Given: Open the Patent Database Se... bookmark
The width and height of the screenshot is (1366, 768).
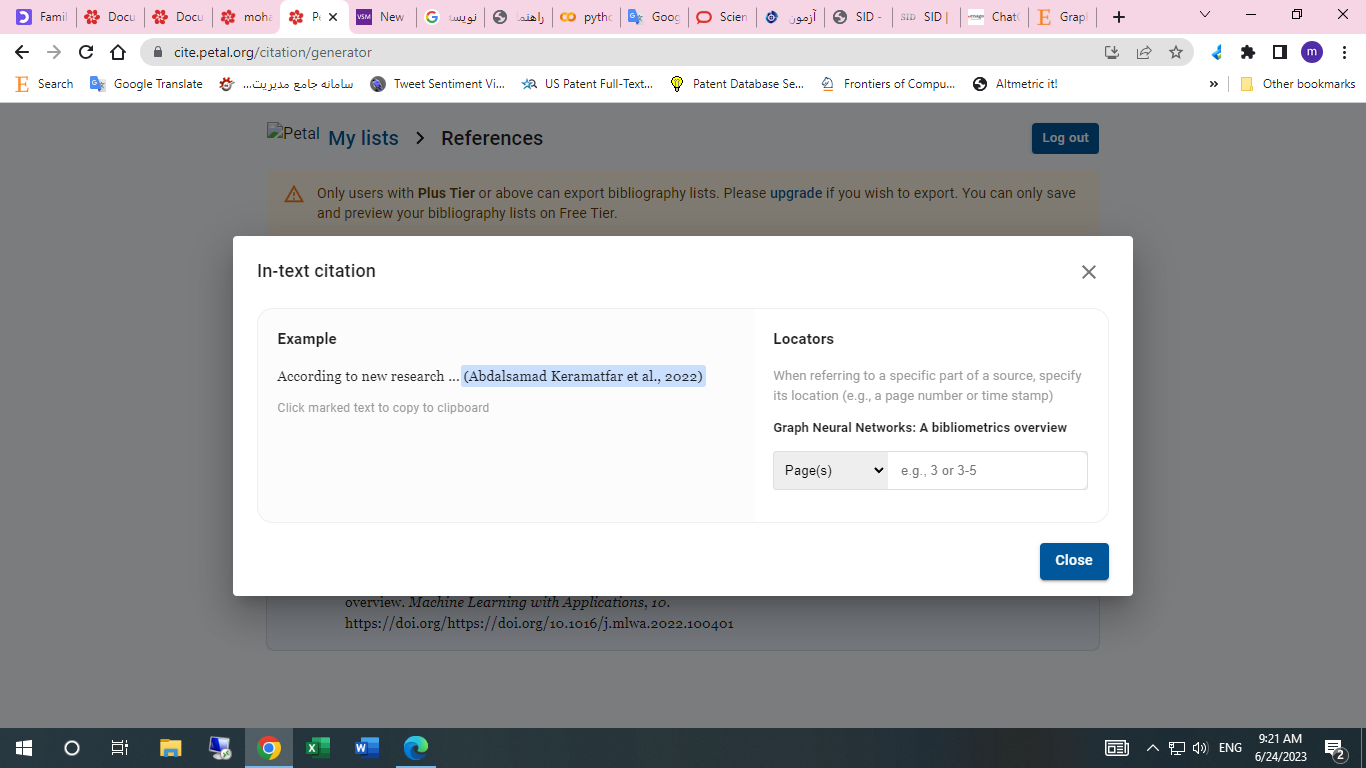Looking at the screenshot, I should 737,84.
